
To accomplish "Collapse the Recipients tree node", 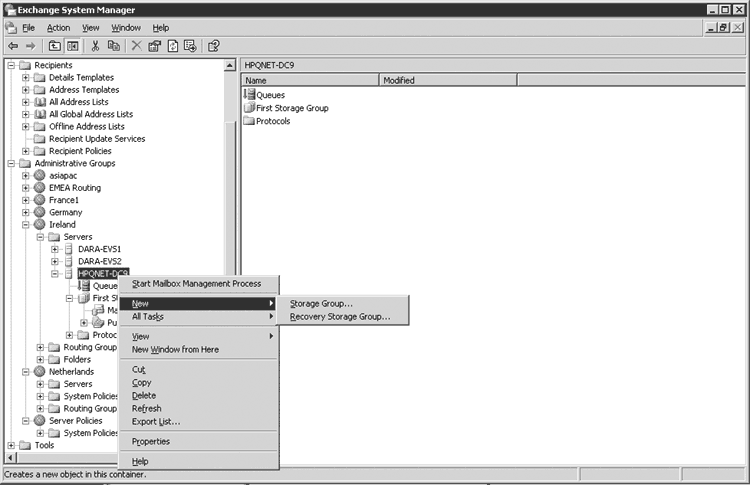I will coord(11,65).
